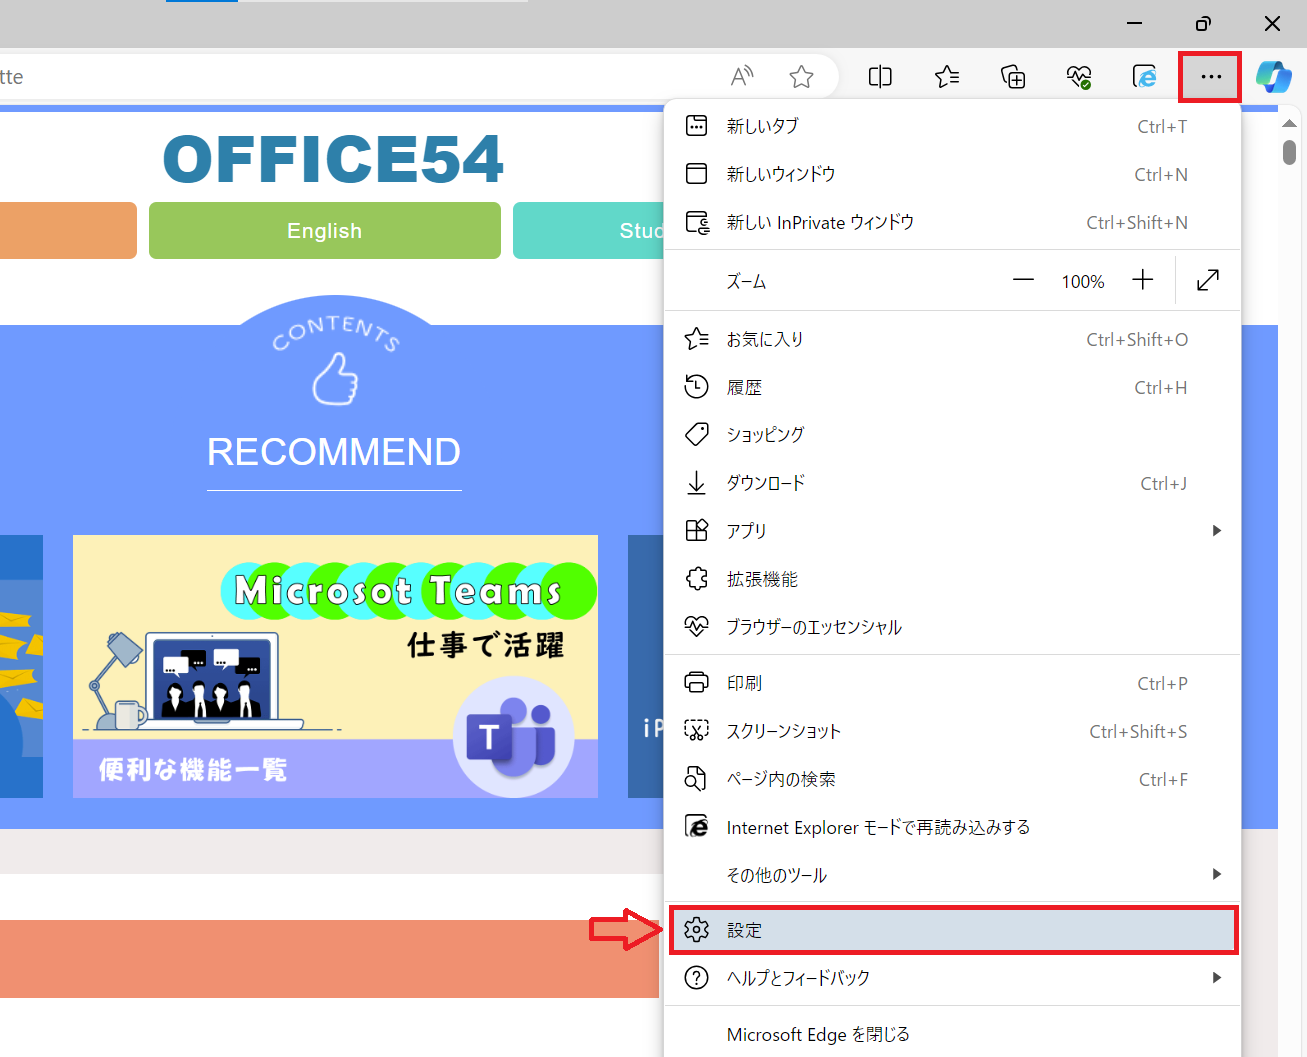Click the orange navigation button left of English
This screenshot has height=1057, width=1307.
(68, 230)
